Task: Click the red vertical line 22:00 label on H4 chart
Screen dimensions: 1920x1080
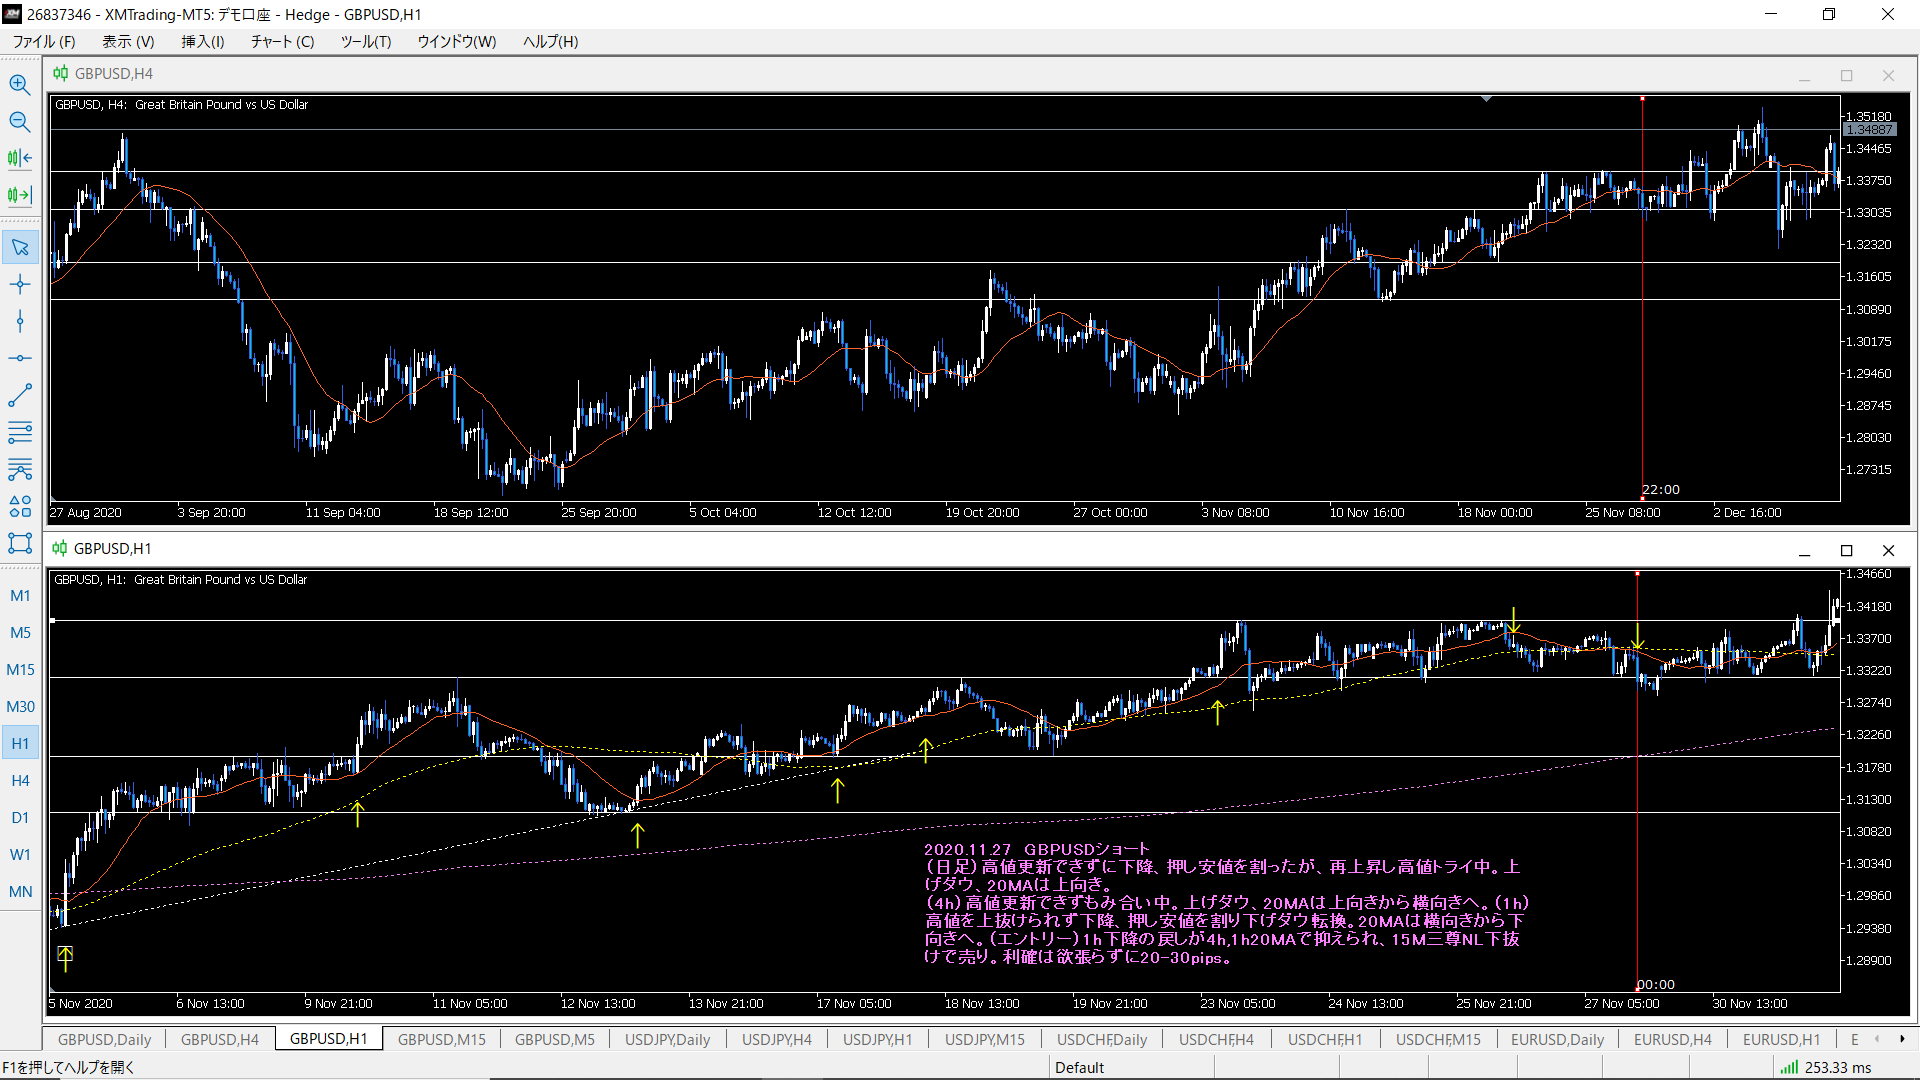Action: (1661, 489)
